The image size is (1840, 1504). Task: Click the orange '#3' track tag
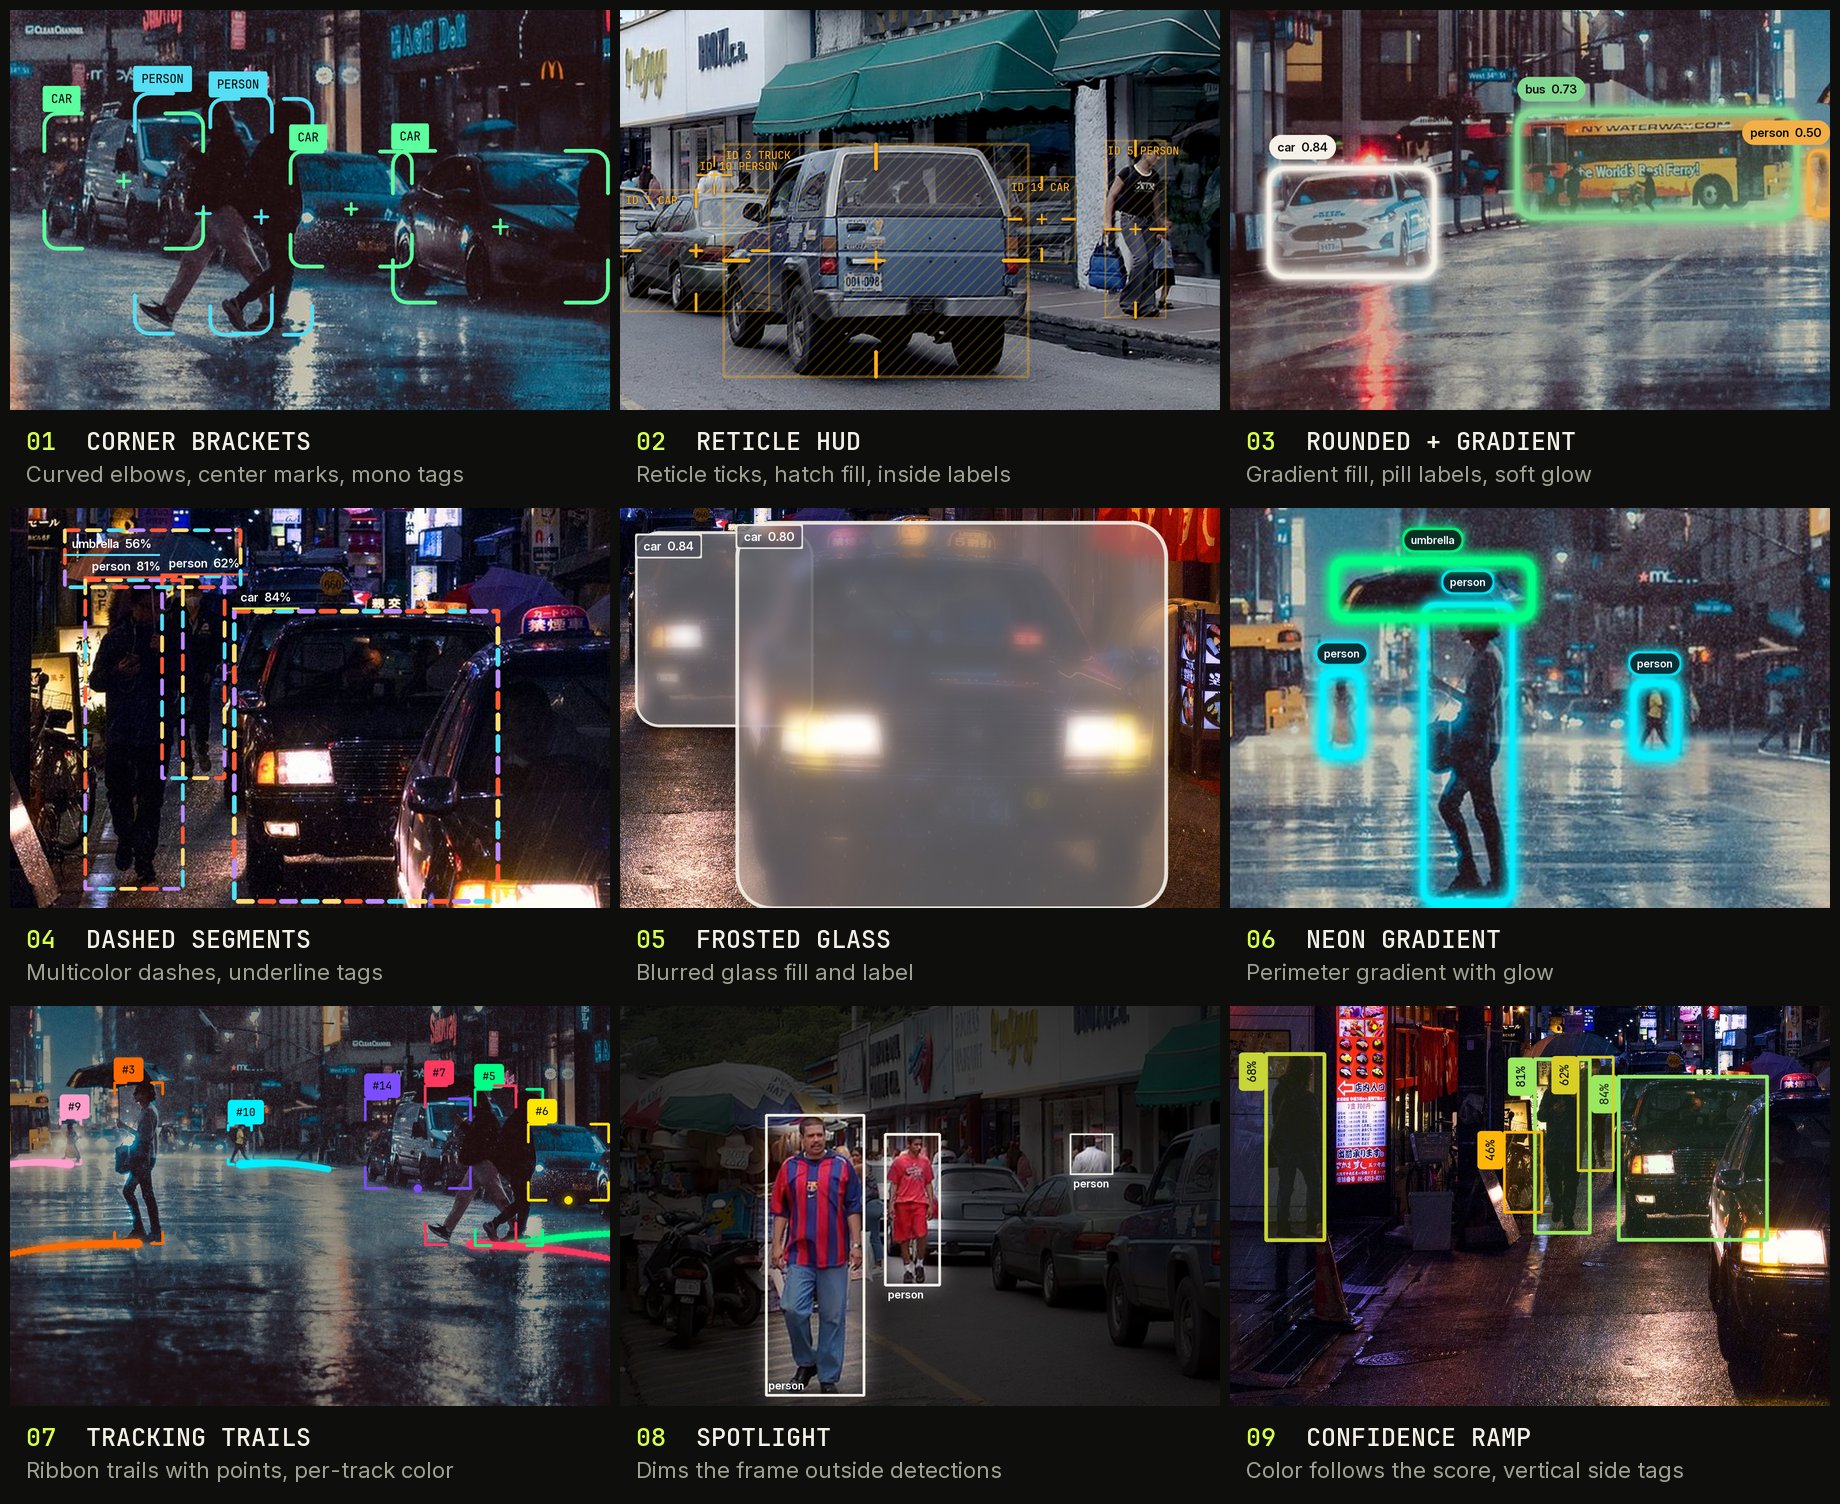coord(128,1069)
